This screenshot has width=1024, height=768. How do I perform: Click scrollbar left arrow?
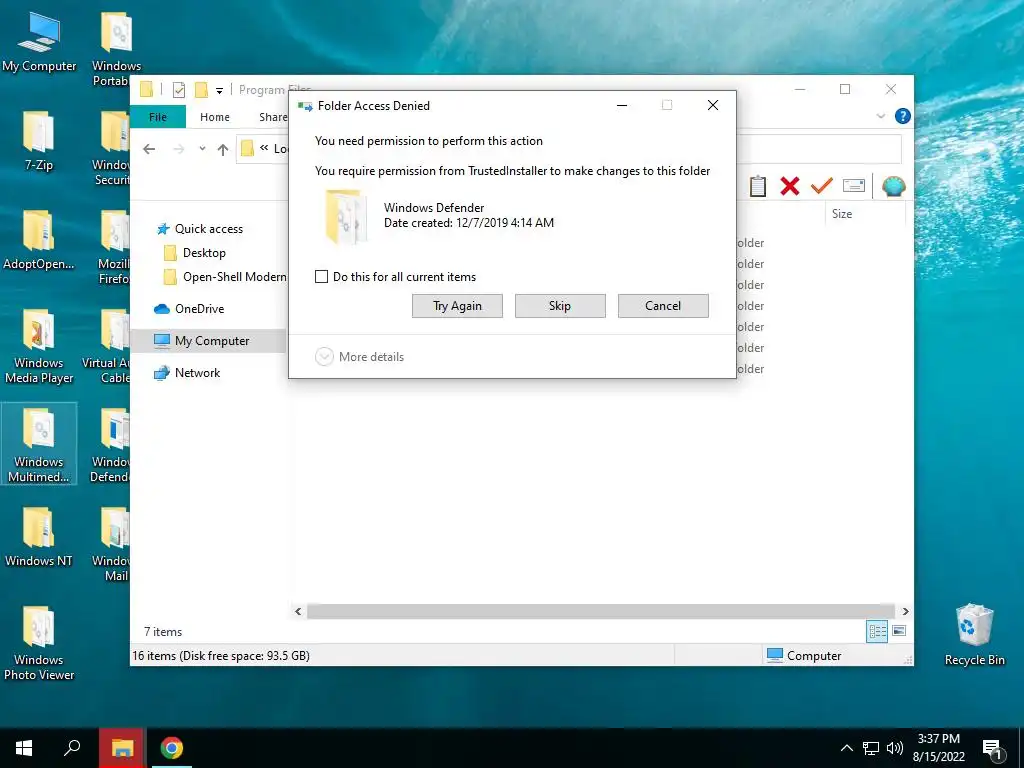298,611
